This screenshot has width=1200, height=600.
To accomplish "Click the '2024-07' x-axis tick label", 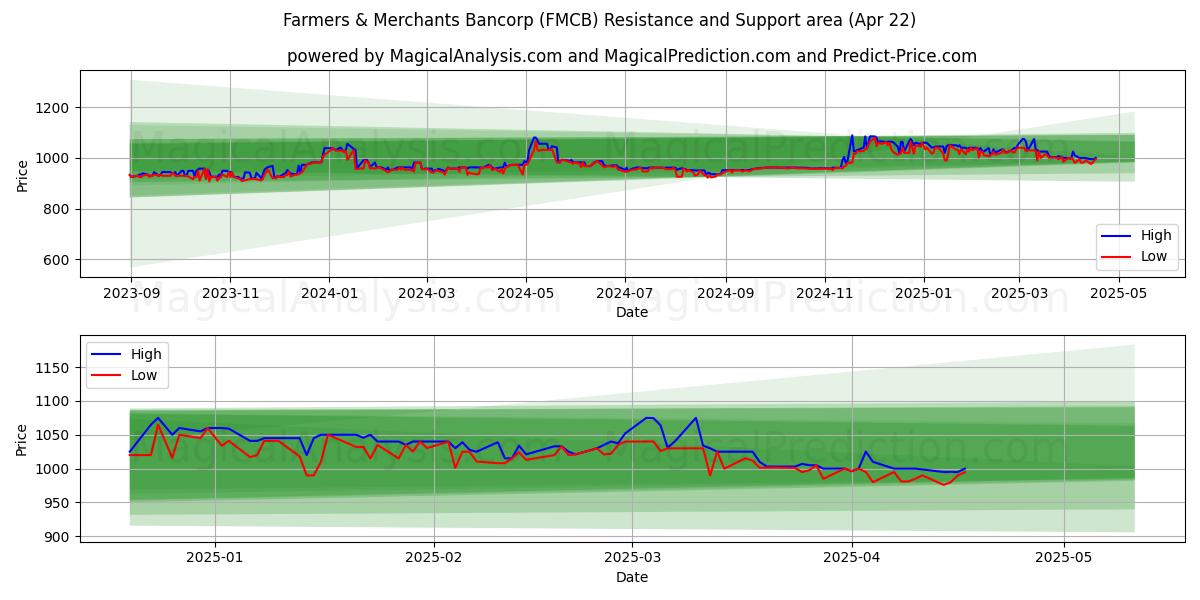I will click(626, 295).
